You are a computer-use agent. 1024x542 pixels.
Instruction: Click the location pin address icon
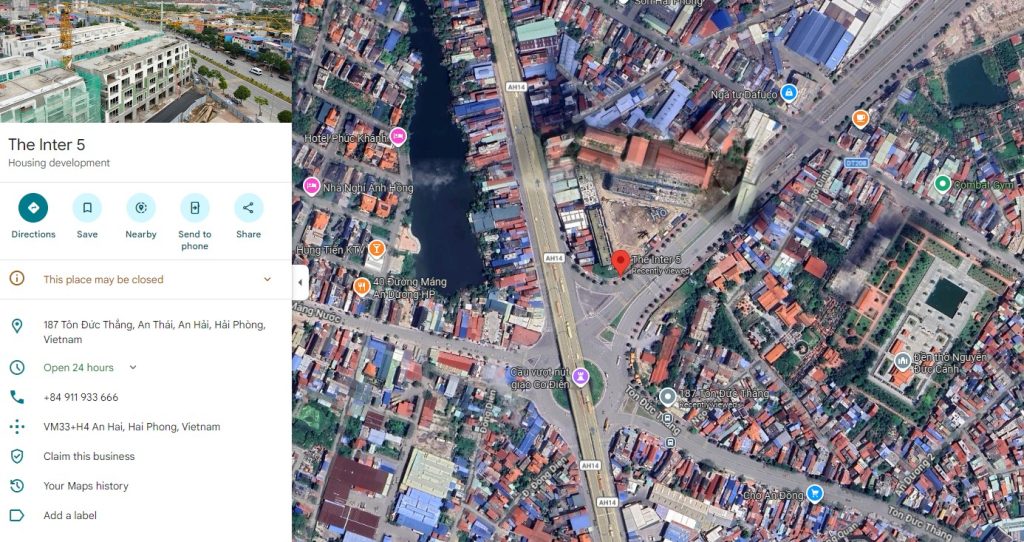tap(17, 325)
